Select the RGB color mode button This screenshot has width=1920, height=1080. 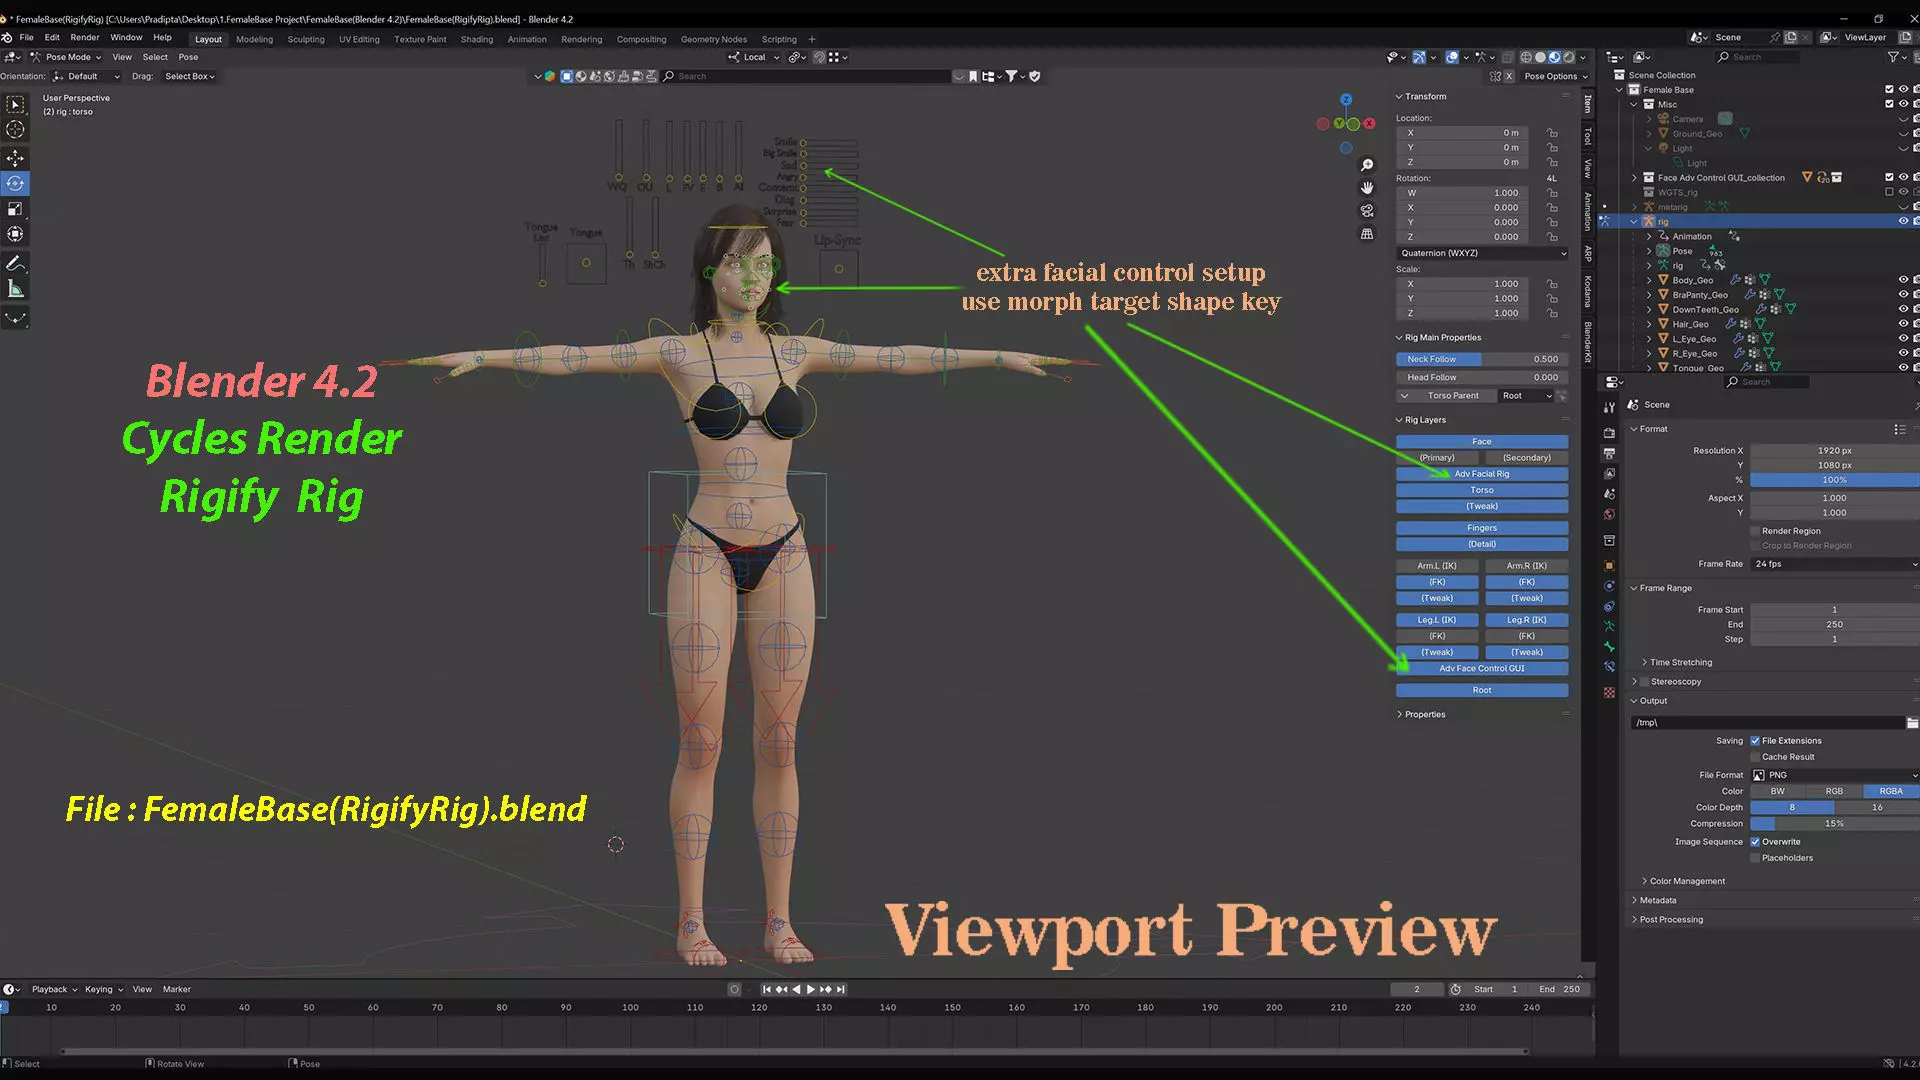1834,791
